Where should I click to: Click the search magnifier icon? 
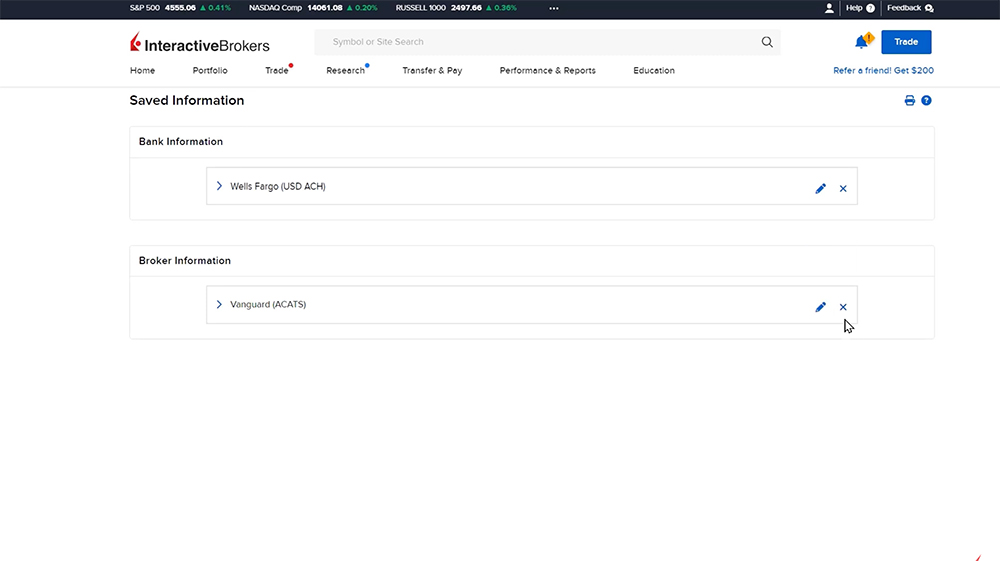pos(767,42)
